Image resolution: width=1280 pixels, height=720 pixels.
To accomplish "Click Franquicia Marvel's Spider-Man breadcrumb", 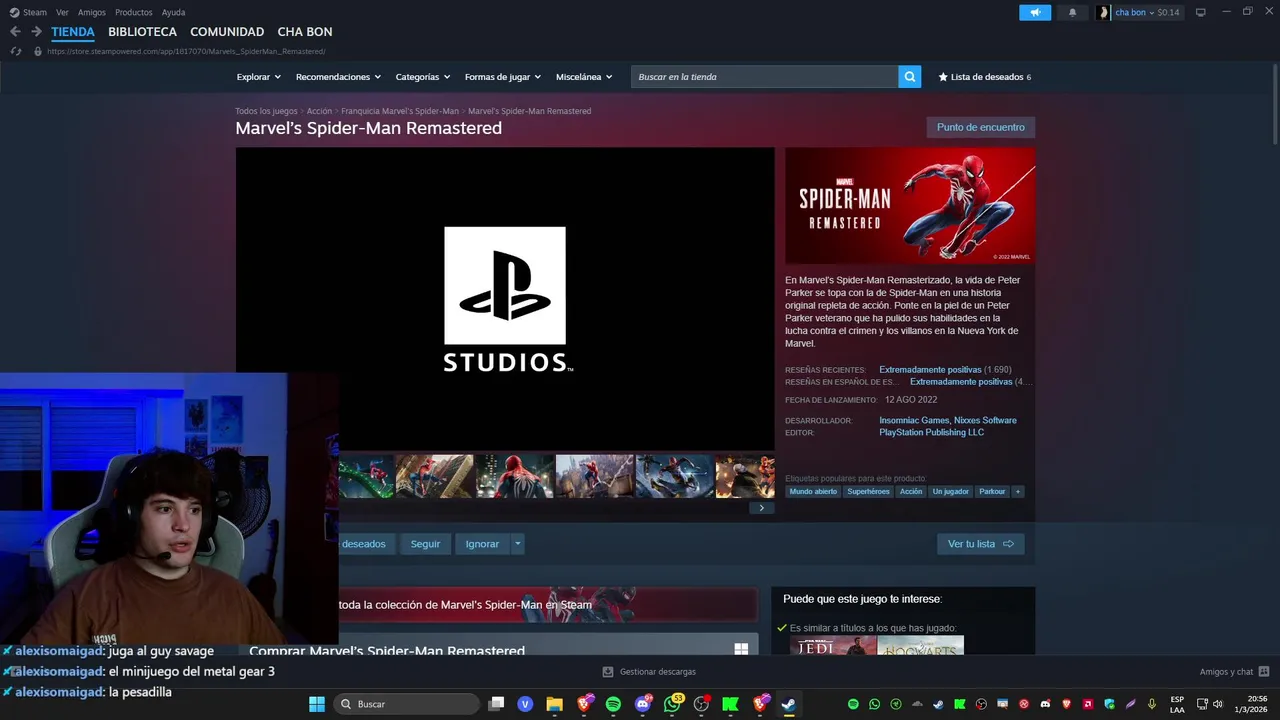I will click(x=400, y=111).
